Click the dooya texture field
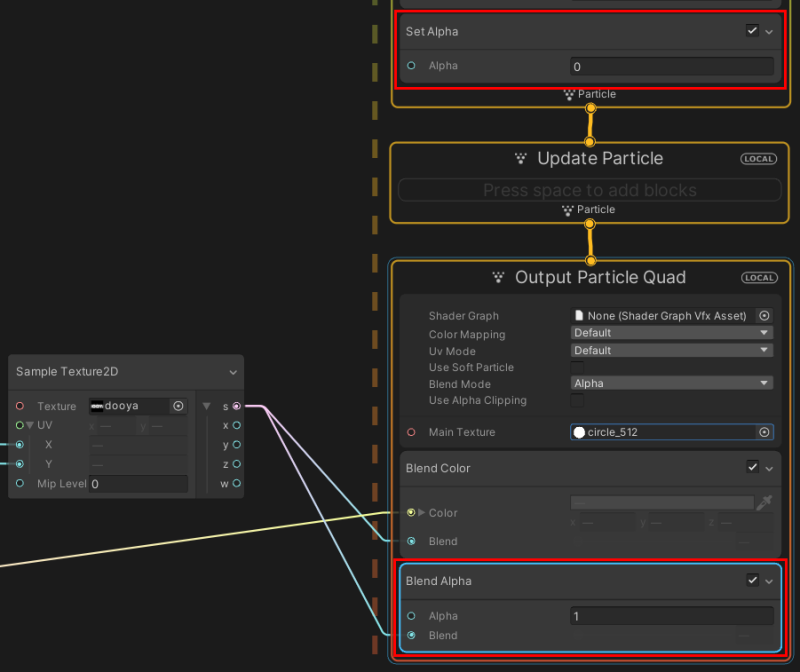Viewport: 800px width, 672px height. click(x=130, y=406)
